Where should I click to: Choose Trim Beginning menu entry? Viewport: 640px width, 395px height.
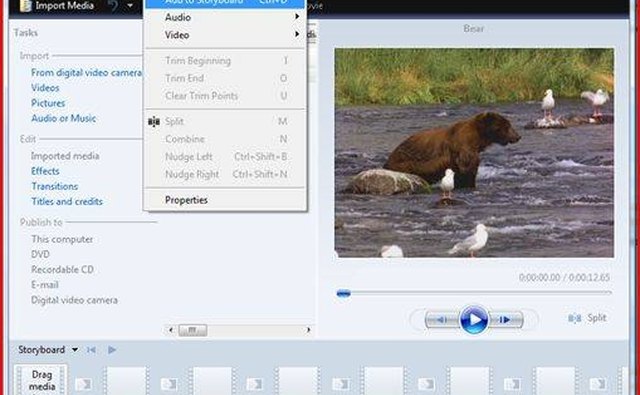tap(225, 60)
